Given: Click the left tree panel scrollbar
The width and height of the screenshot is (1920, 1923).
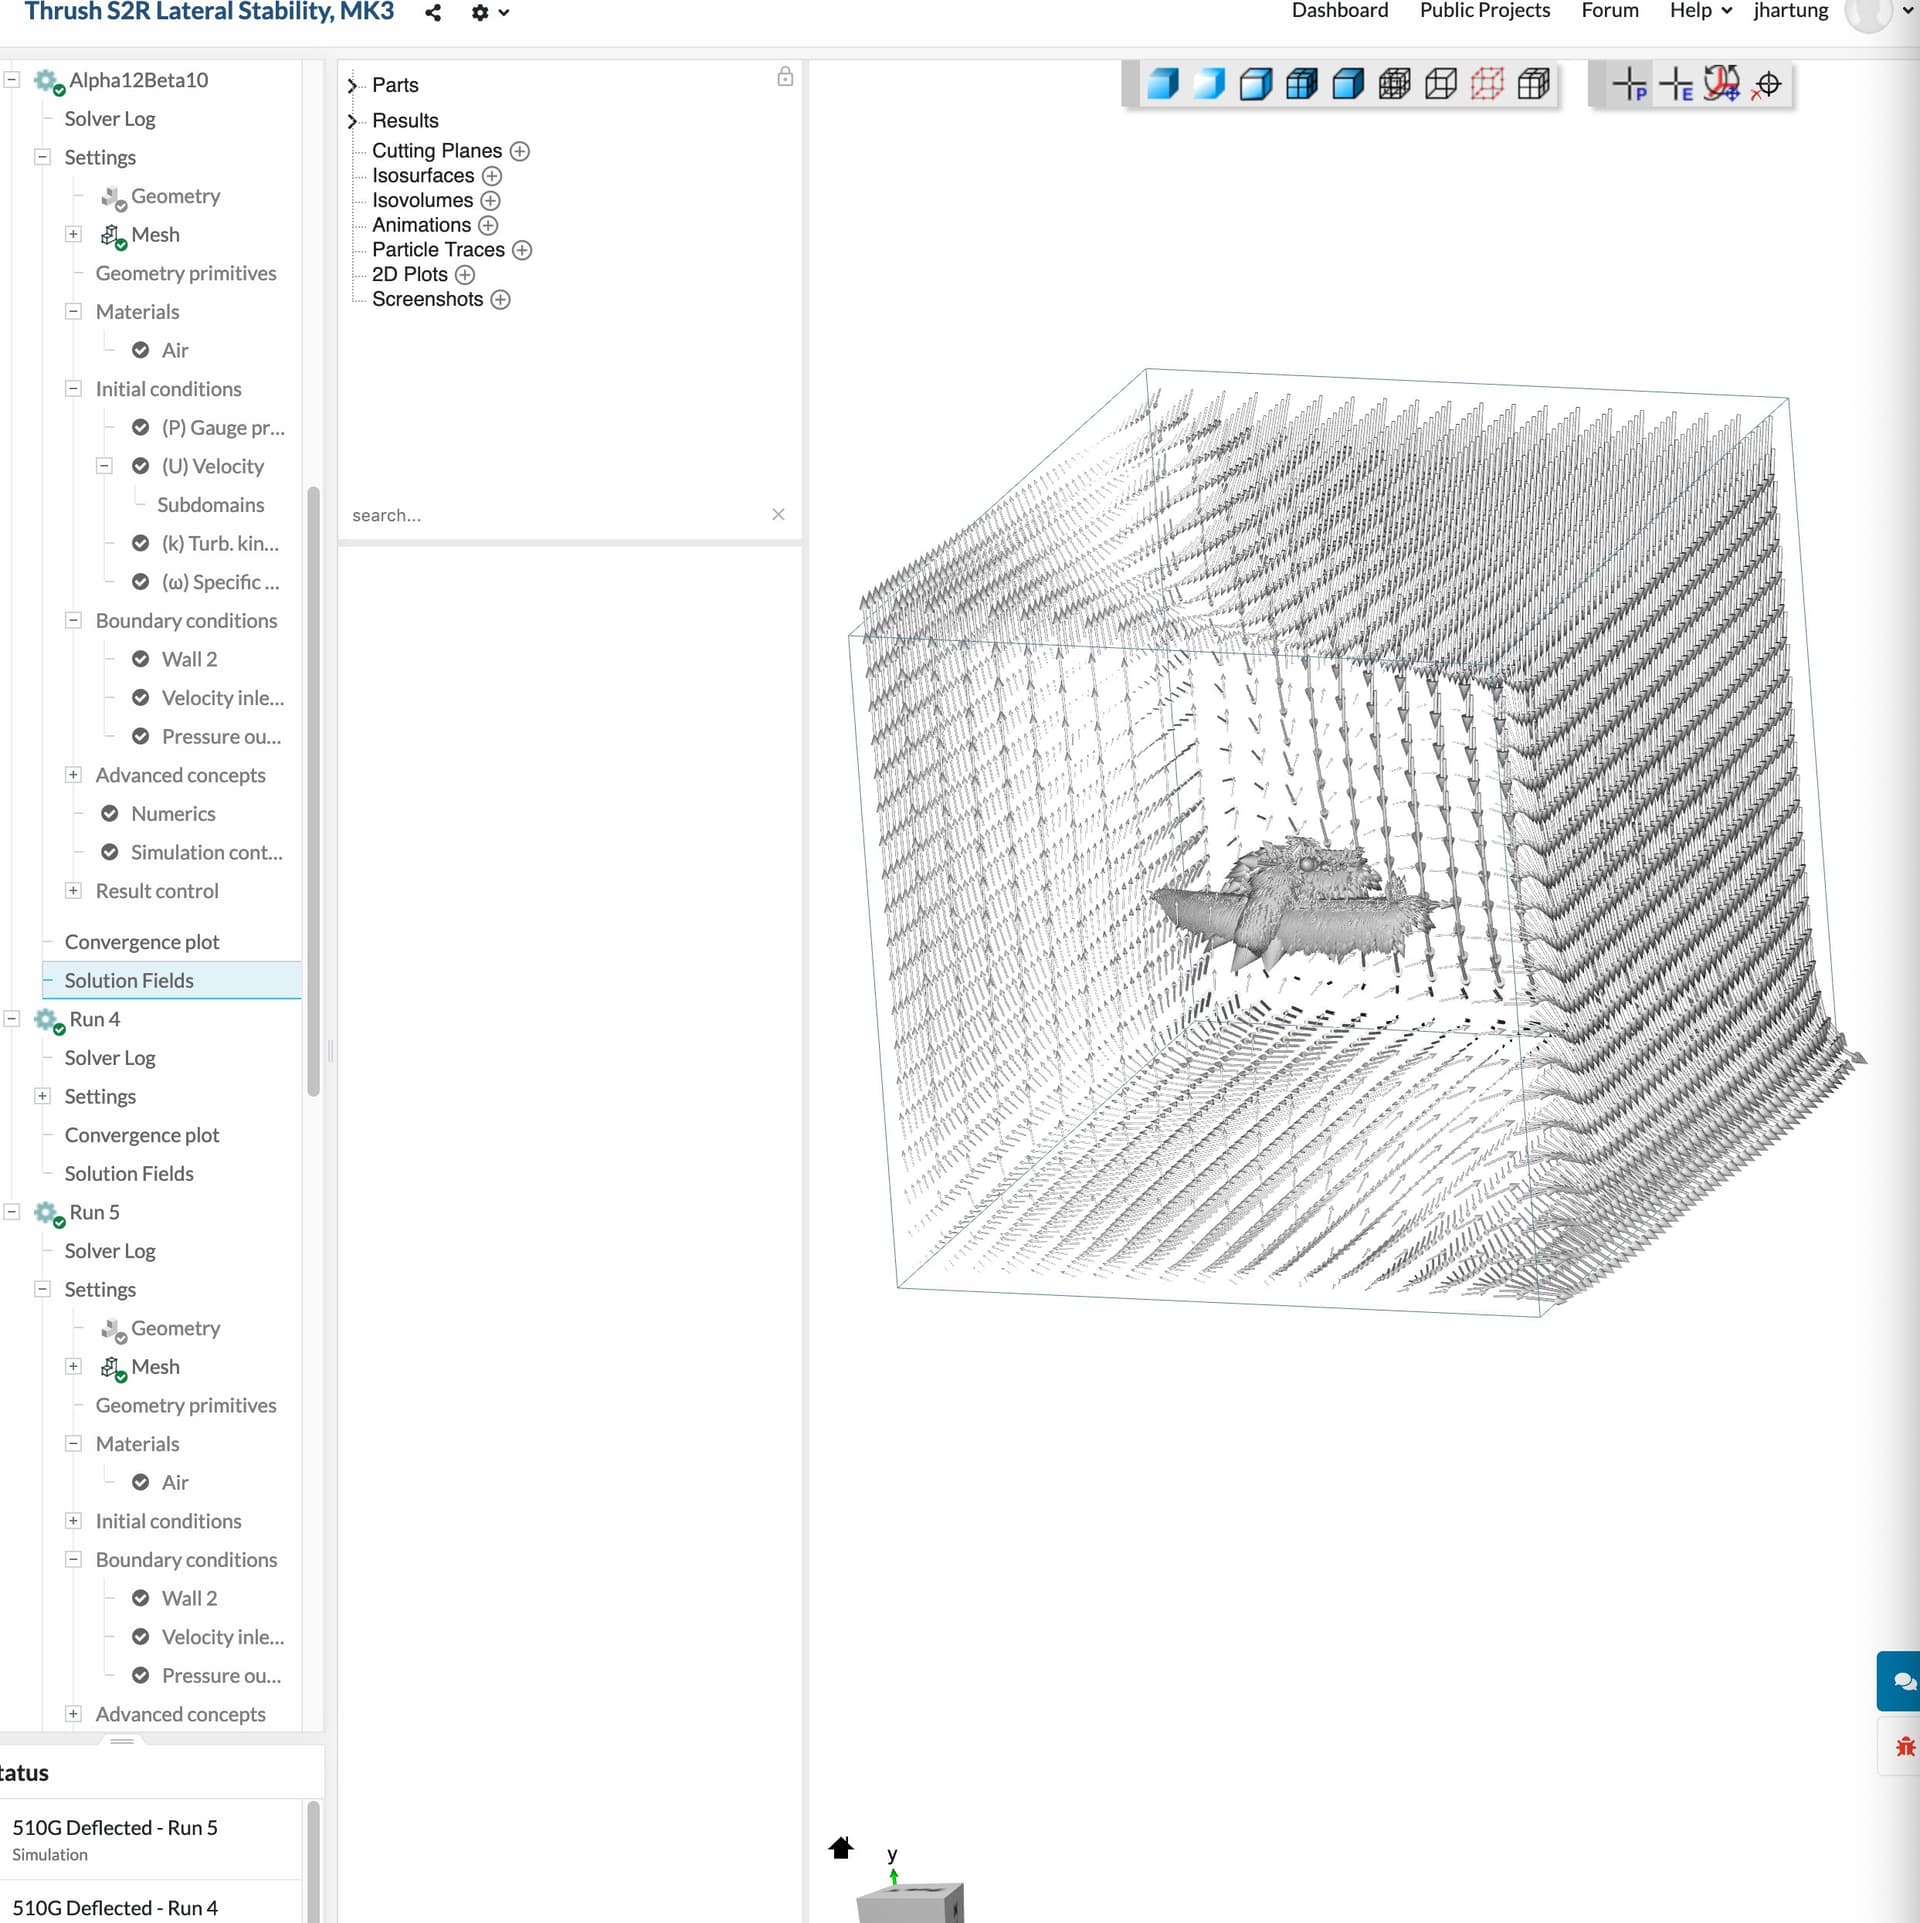Looking at the screenshot, I should pos(313,790).
